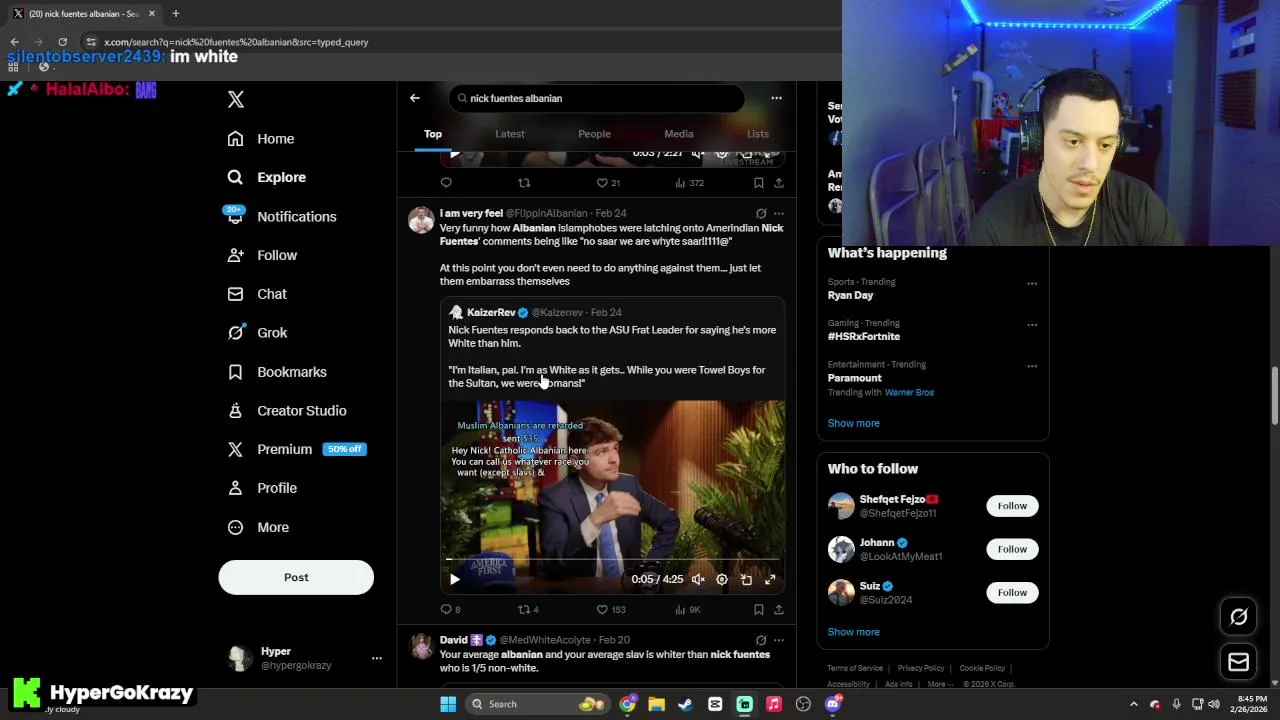
Task: Switch to the People tab
Action: tap(594, 134)
